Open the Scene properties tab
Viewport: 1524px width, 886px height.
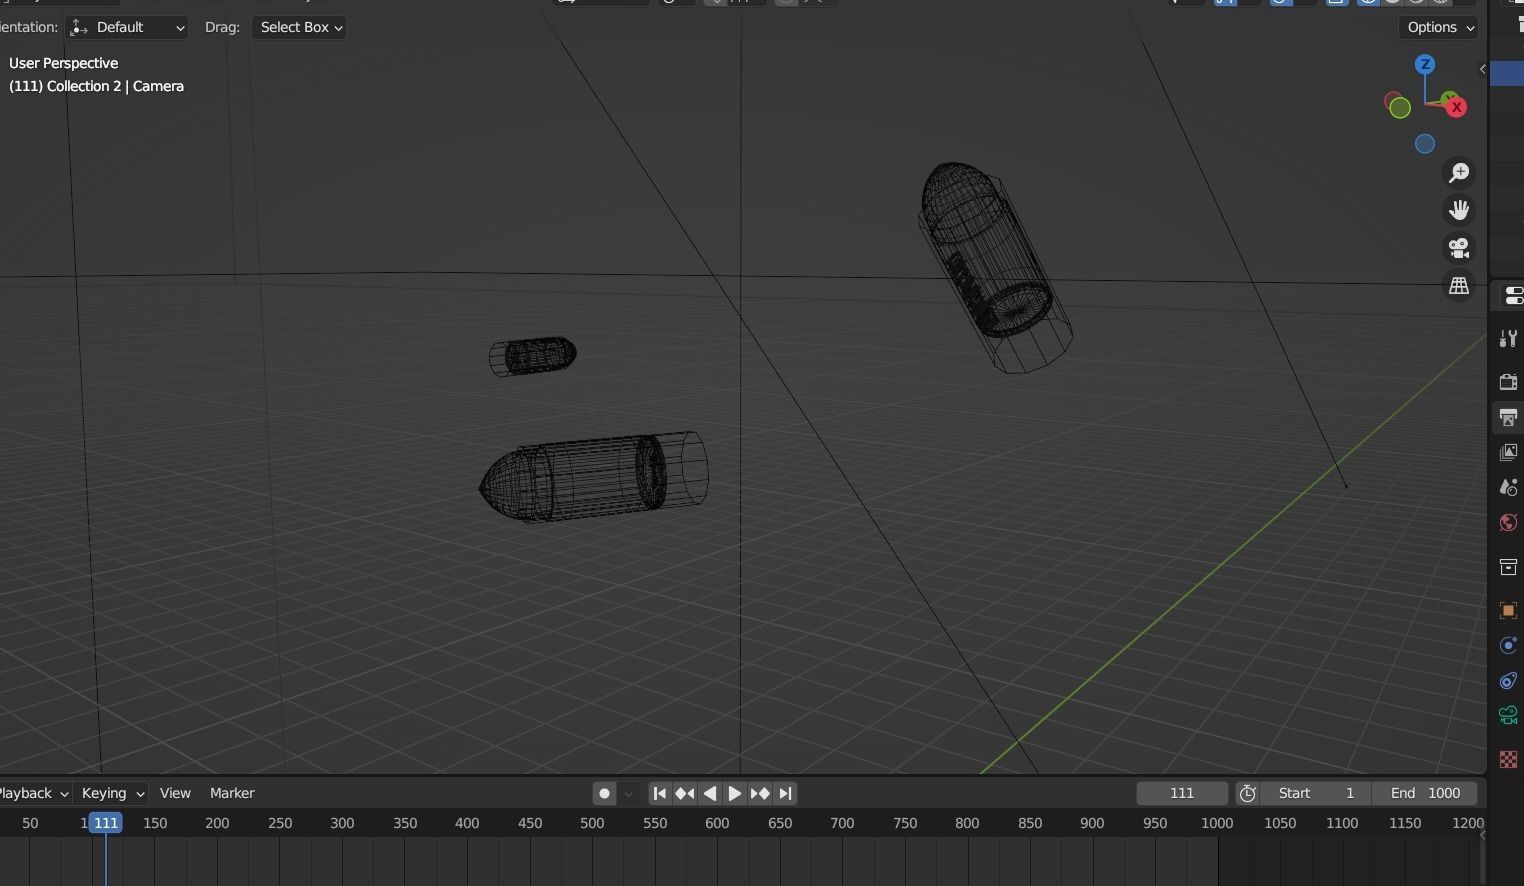click(x=1508, y=488)
